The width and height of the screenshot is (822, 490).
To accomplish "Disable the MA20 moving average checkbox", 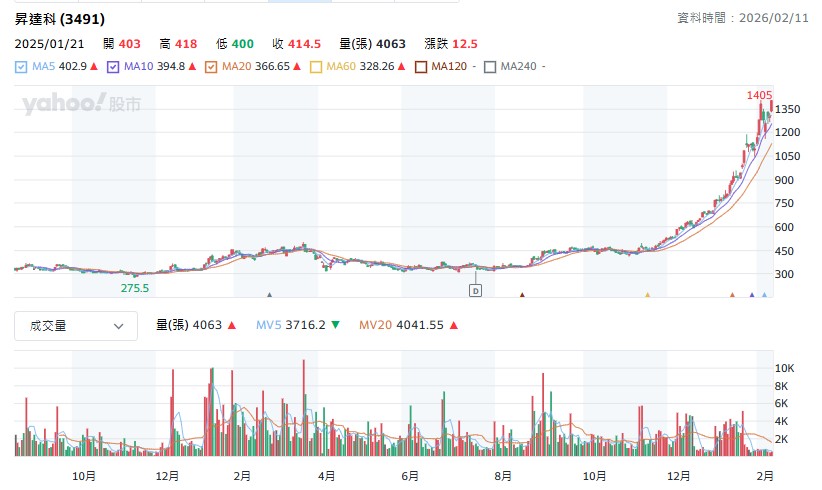I will [210, 67].
